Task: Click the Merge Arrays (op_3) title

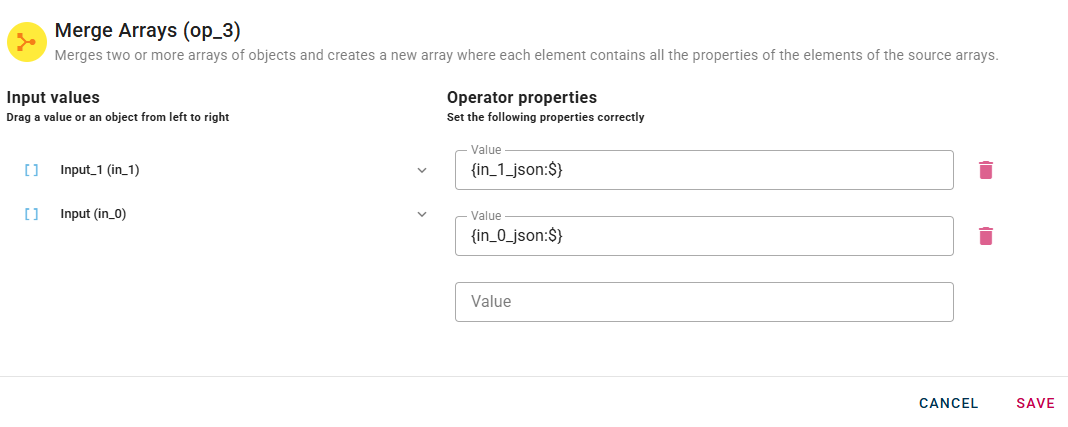Action: pyautogui.click(x=147, y=31)
